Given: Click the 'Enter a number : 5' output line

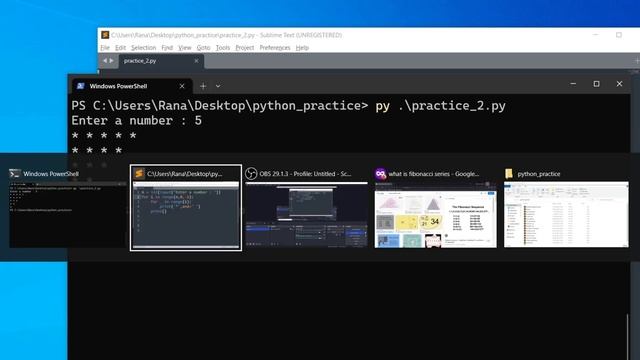Looking at the screenshot, I should point(136,121).
